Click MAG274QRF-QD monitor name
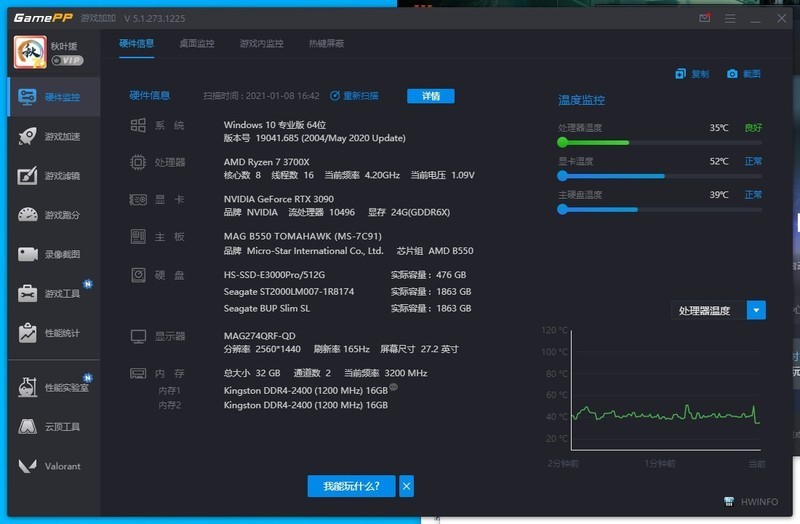The image size is (800, 524). [259, 336]
